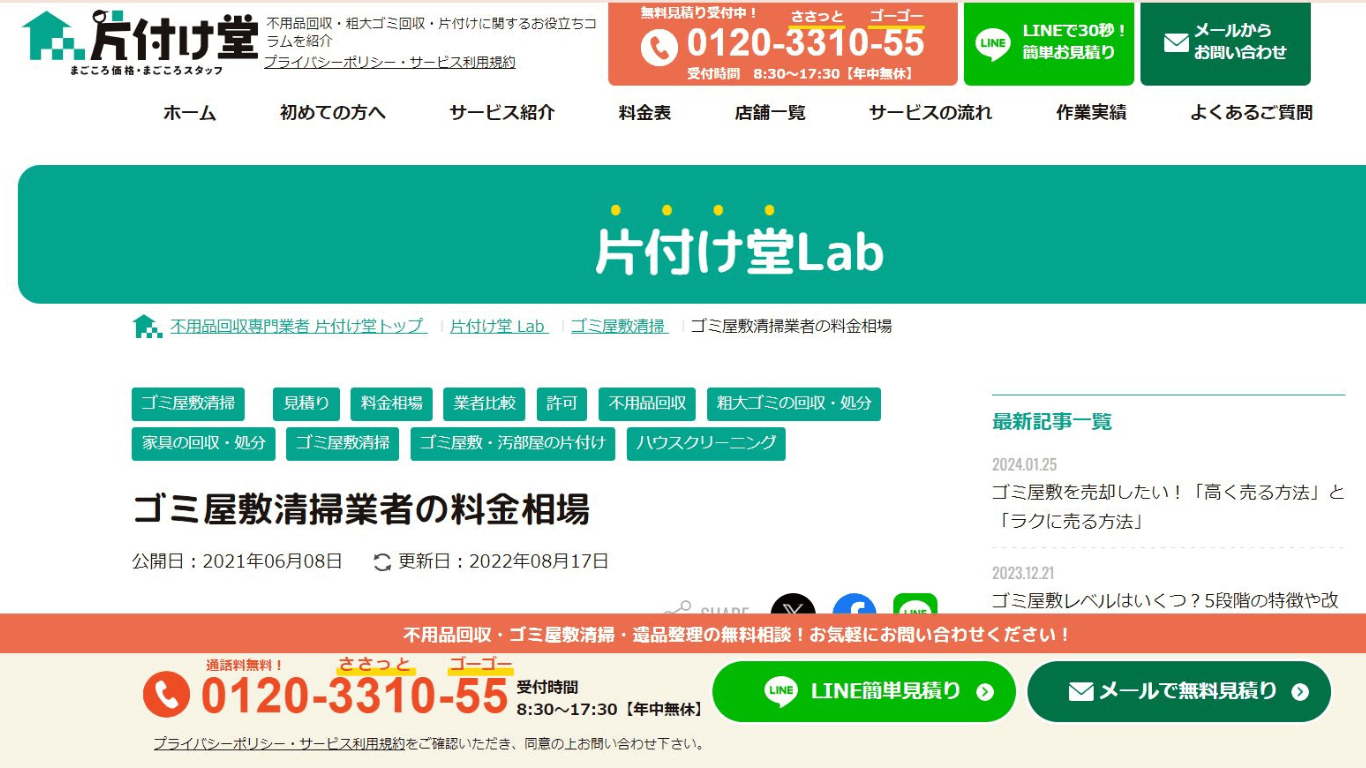
Task: Click the 業者比較 tag
Action: tap(484, 404)
